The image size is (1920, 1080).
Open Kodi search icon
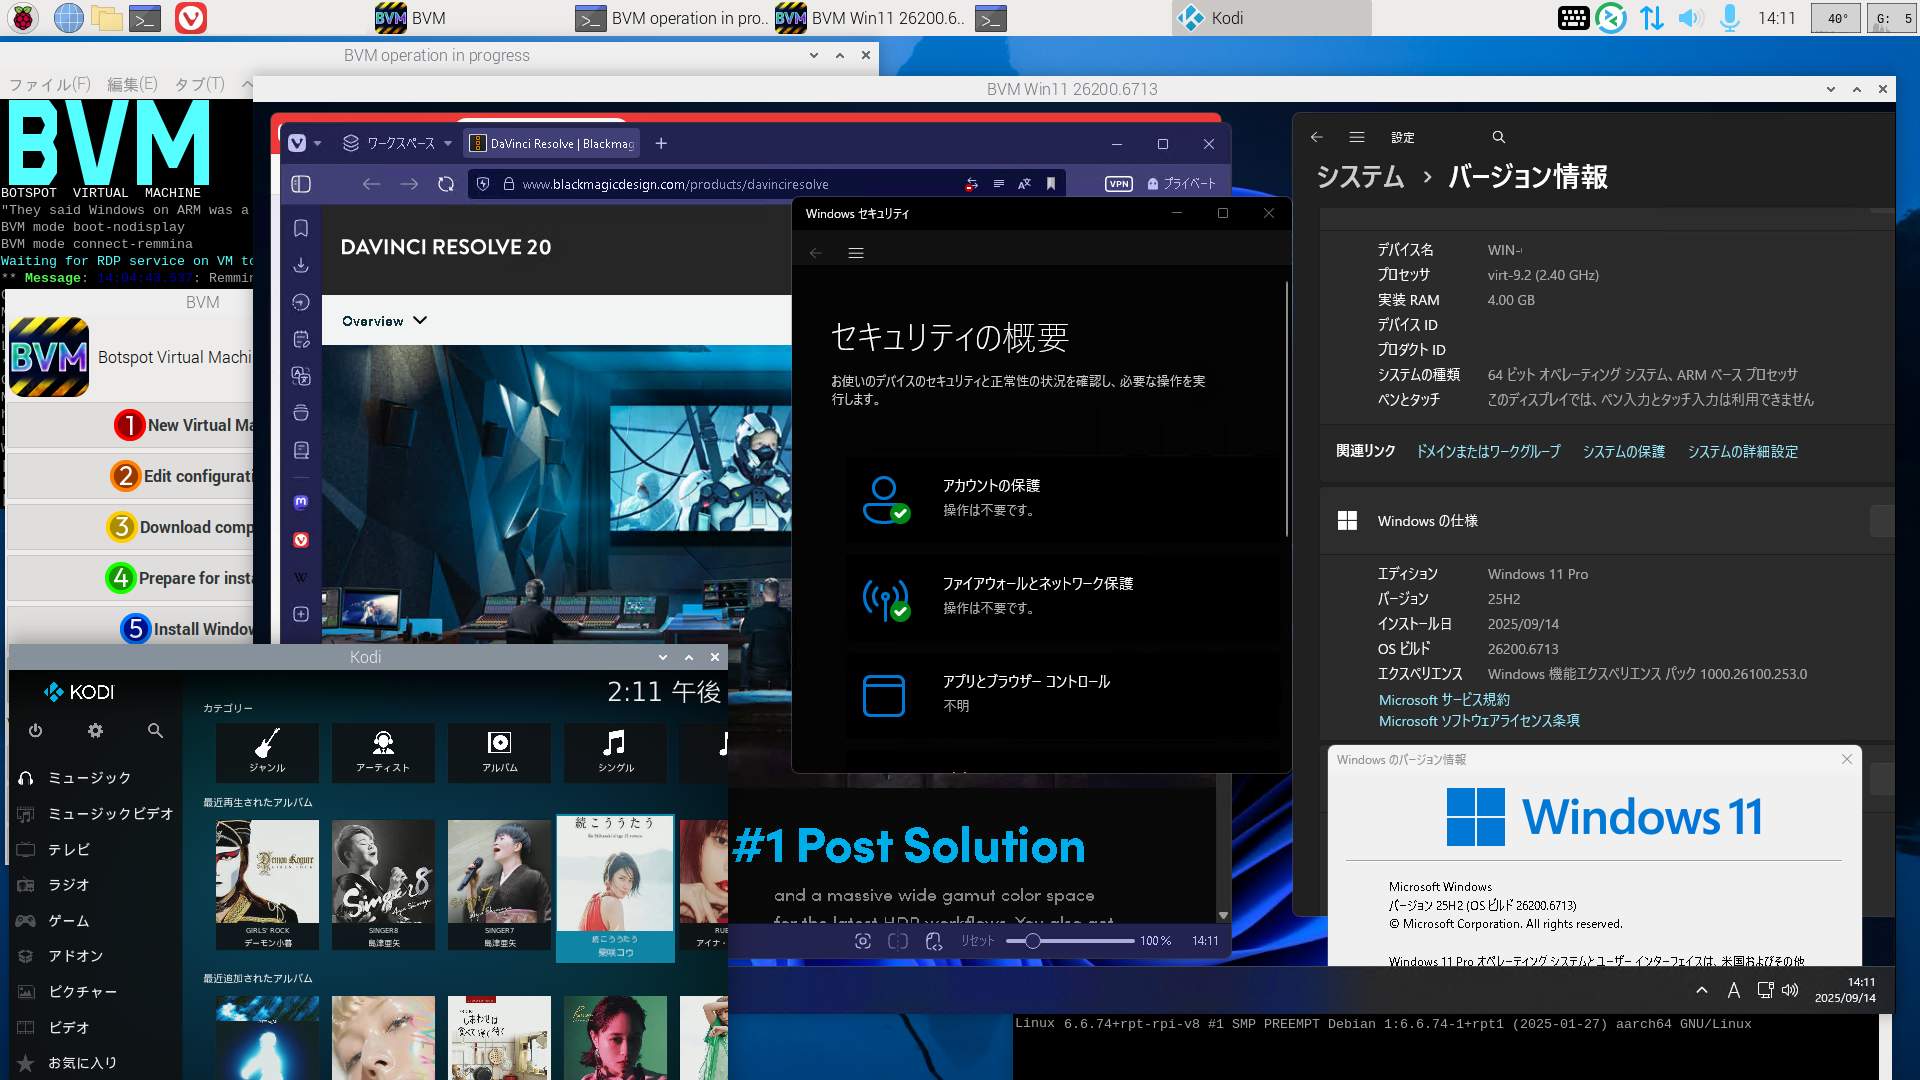tap(155, 731)
